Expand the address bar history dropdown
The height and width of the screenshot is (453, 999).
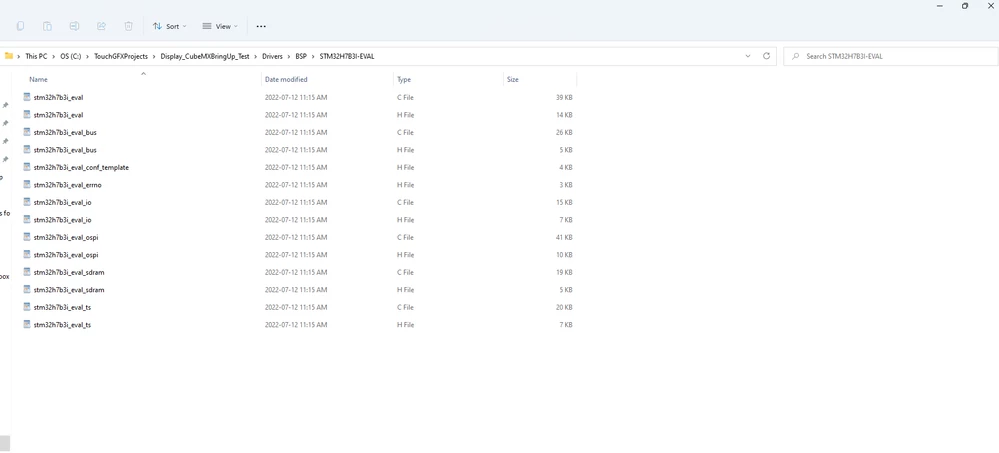point(748,56)
